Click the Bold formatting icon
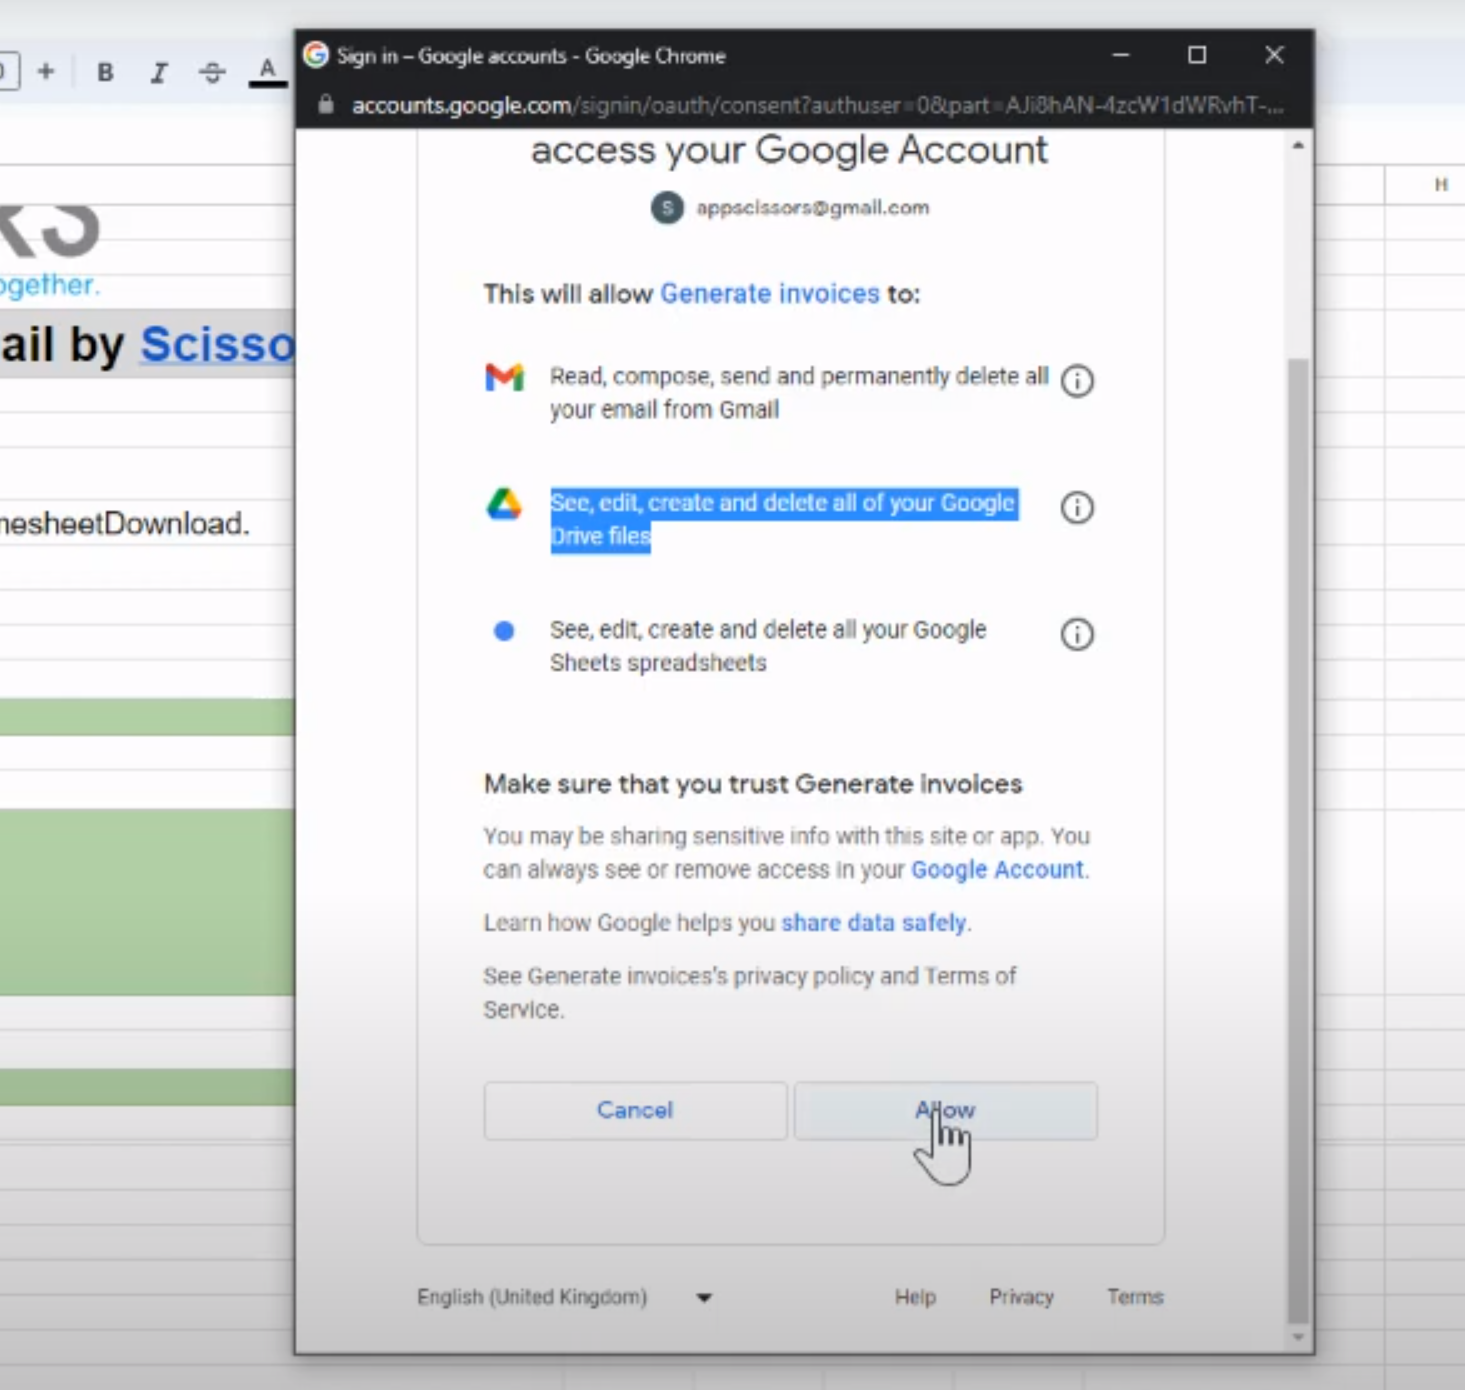The width and height of the screenshot is (1465, 1390). click(105, 72)
